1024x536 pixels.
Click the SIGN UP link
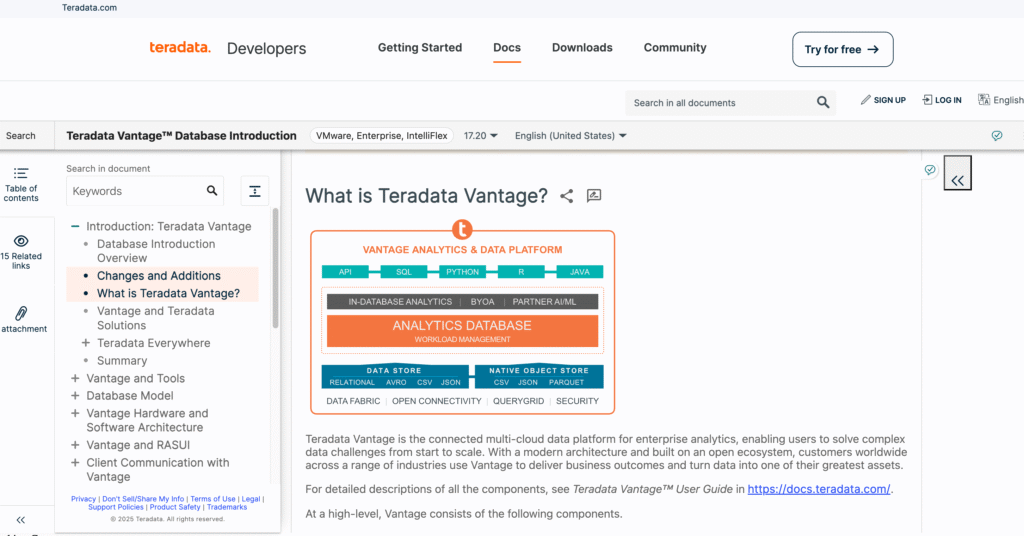coord(889,100)
